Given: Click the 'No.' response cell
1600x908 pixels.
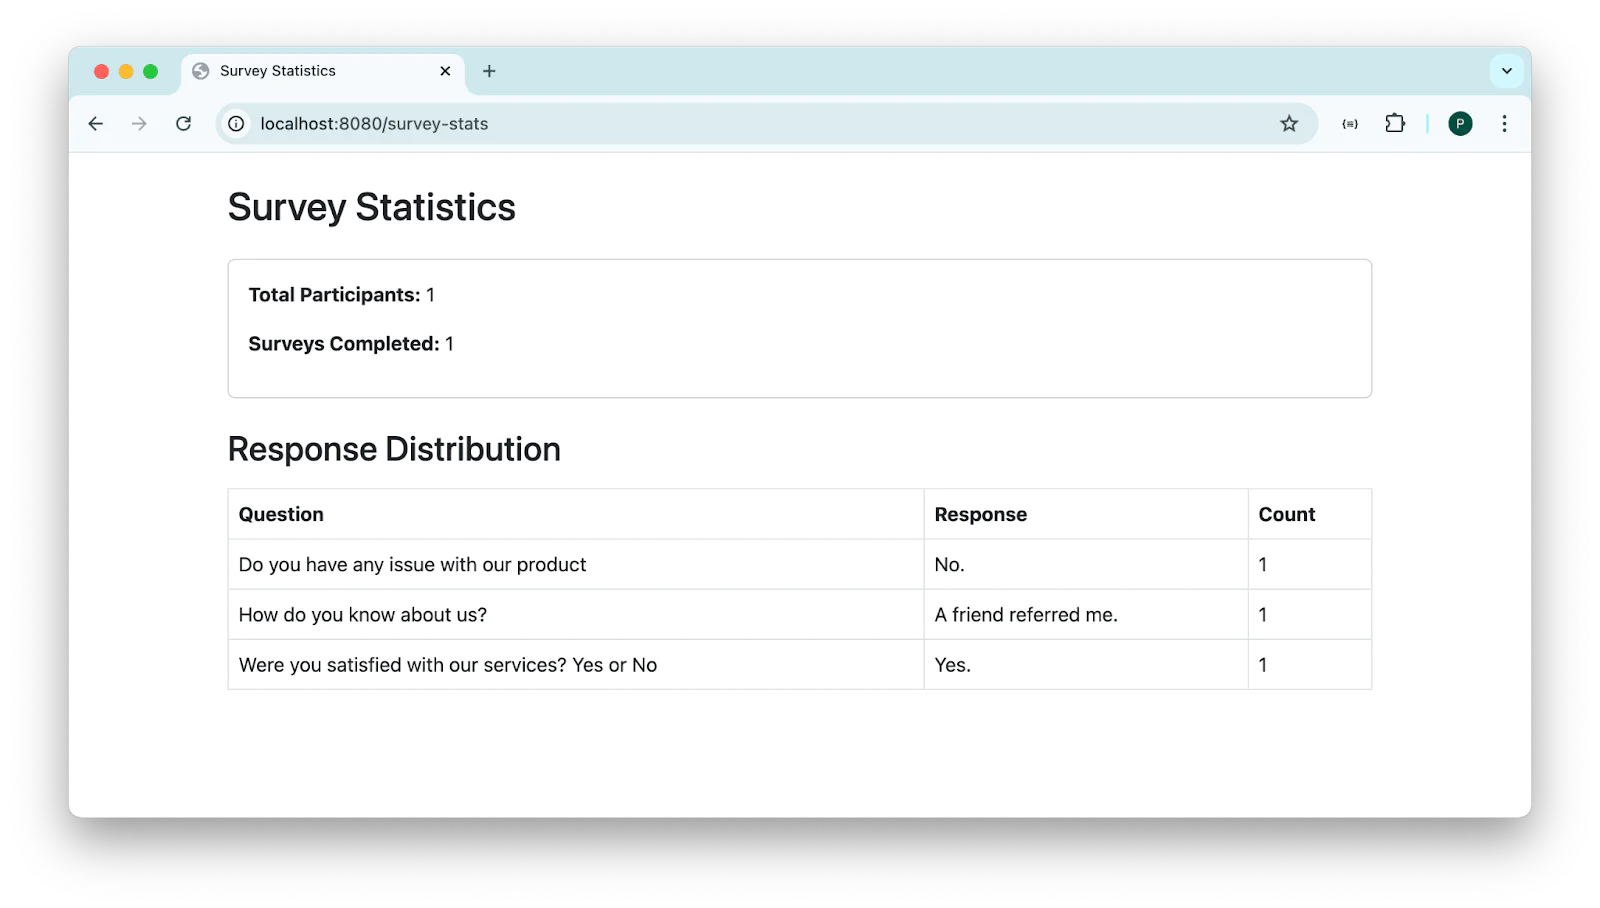Looking at the screenshot, I should [x=1086, y=565].
